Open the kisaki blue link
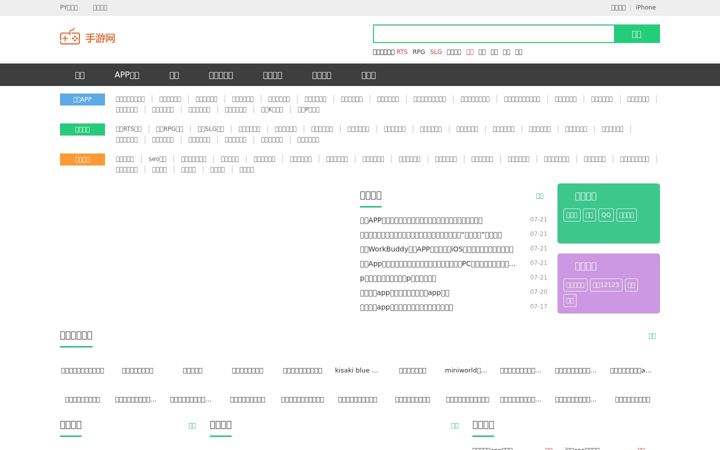This screenshot has width=720, height=450. (x=357, y=370)
